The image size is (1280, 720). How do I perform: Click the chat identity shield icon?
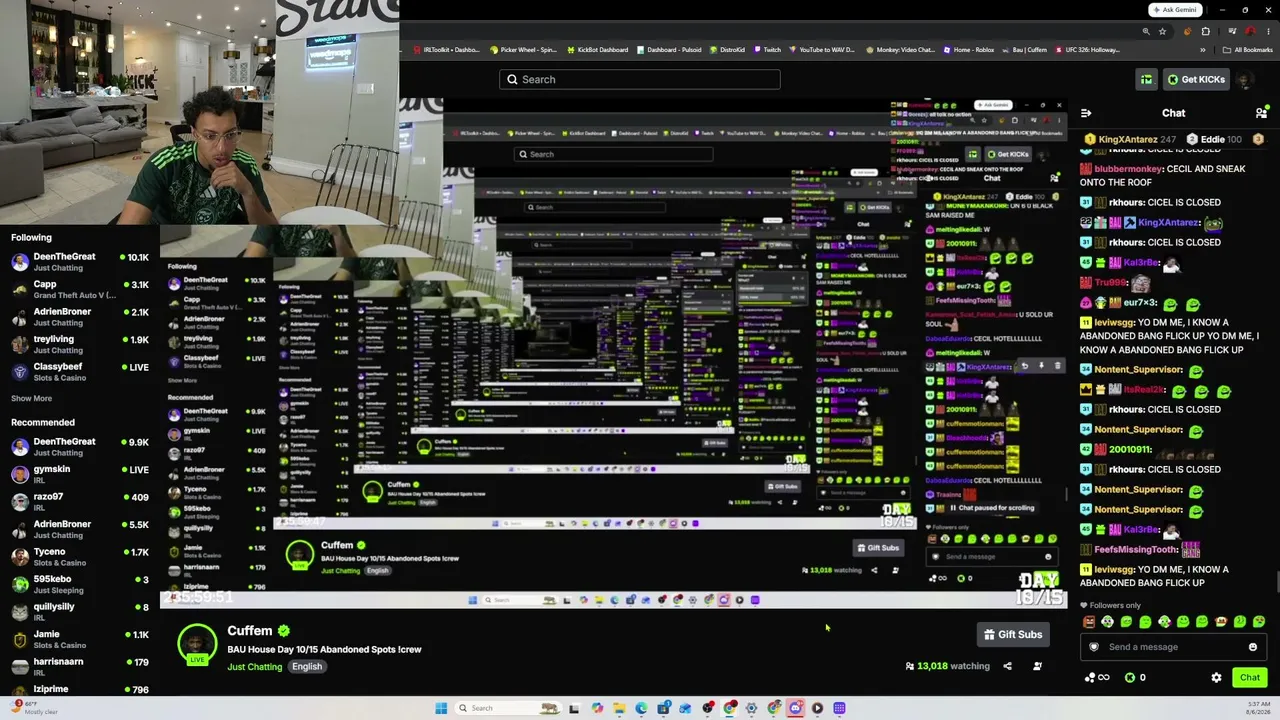[1093, 647]
